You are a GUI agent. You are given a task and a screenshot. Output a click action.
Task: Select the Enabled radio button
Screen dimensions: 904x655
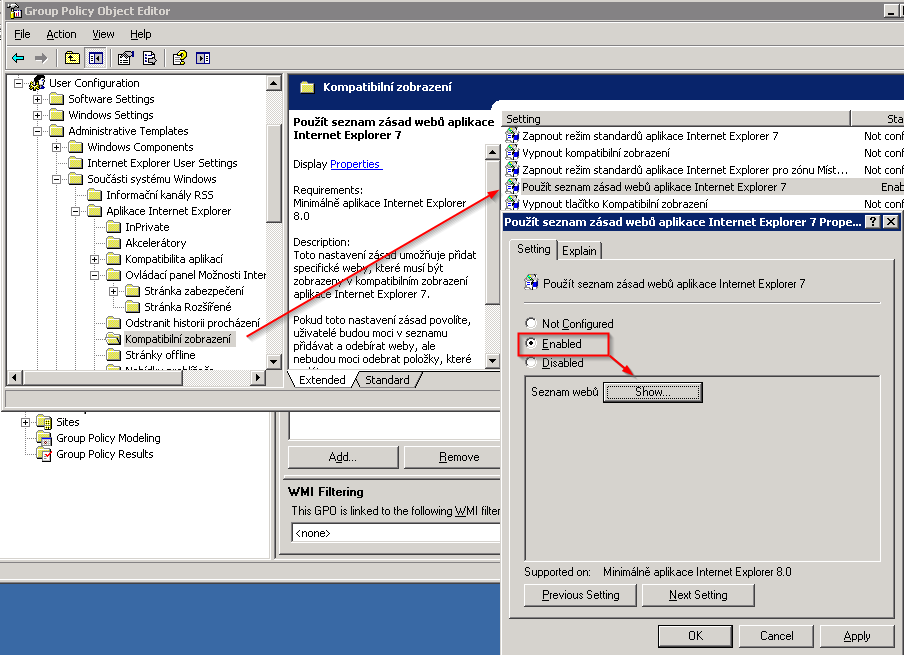point(531,343)
